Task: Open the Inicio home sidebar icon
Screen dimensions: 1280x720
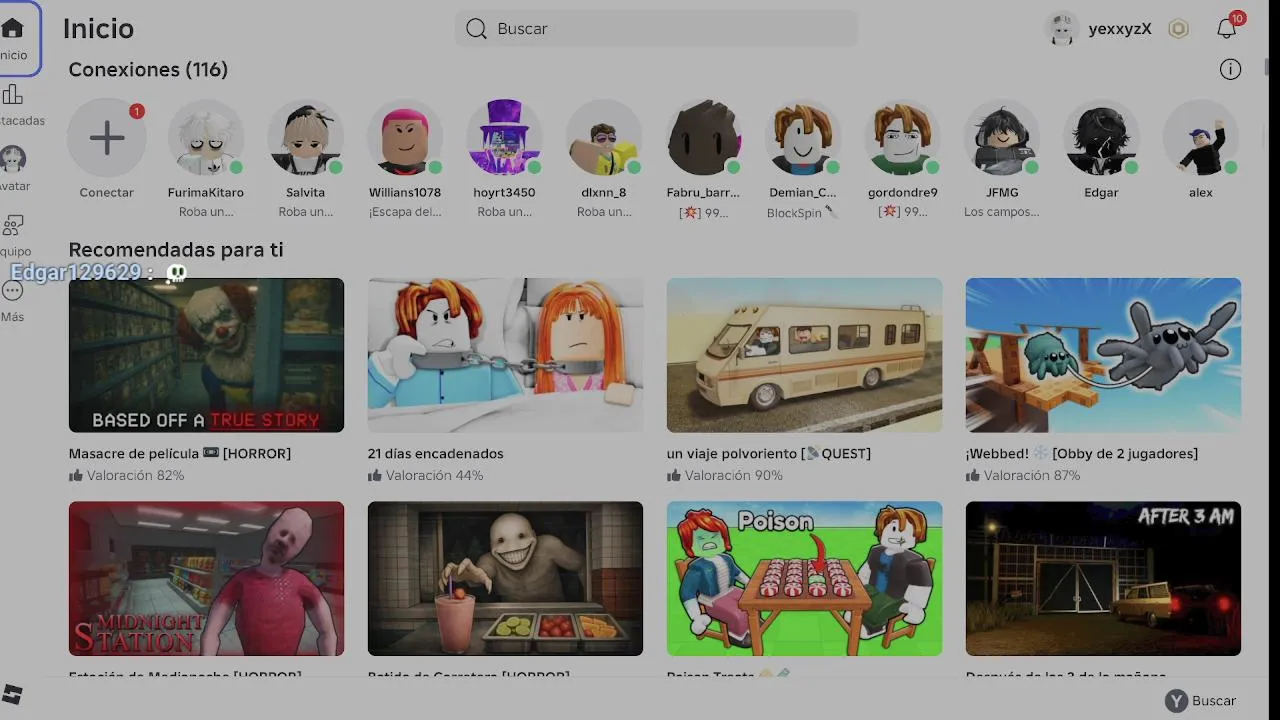Action: (x=13, y=29)
